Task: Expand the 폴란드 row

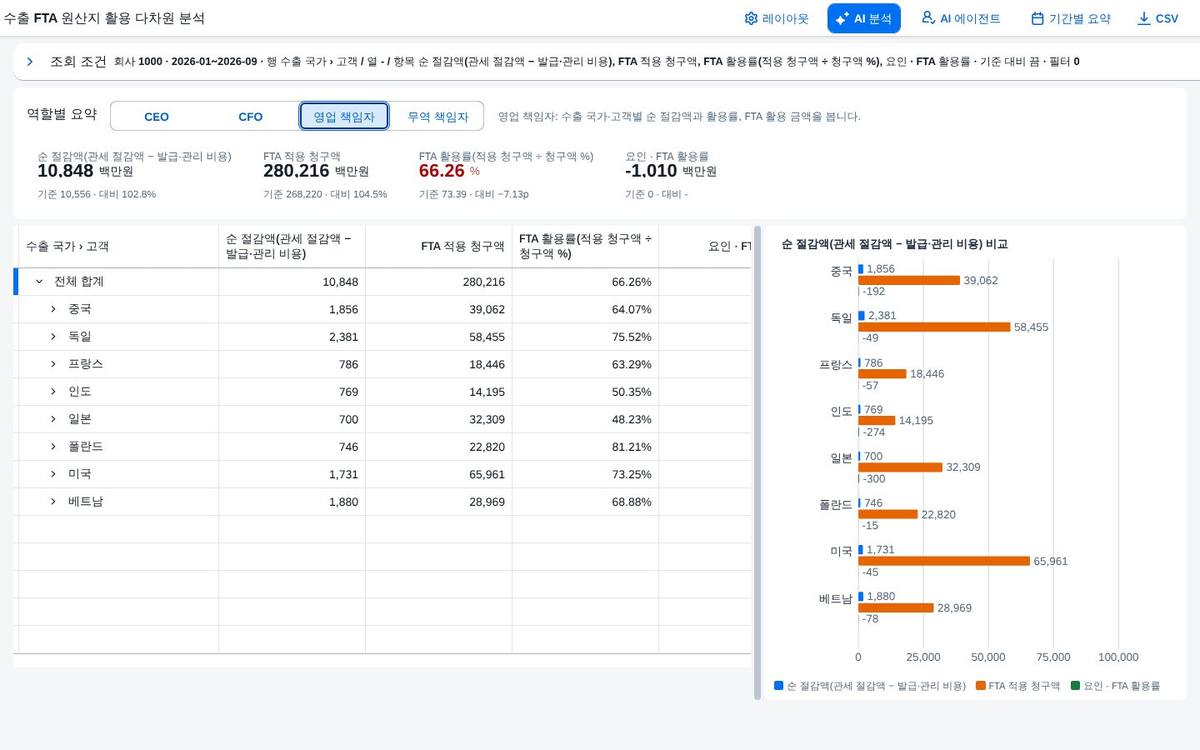Action: pyautogui.click(x=53, y=447)
